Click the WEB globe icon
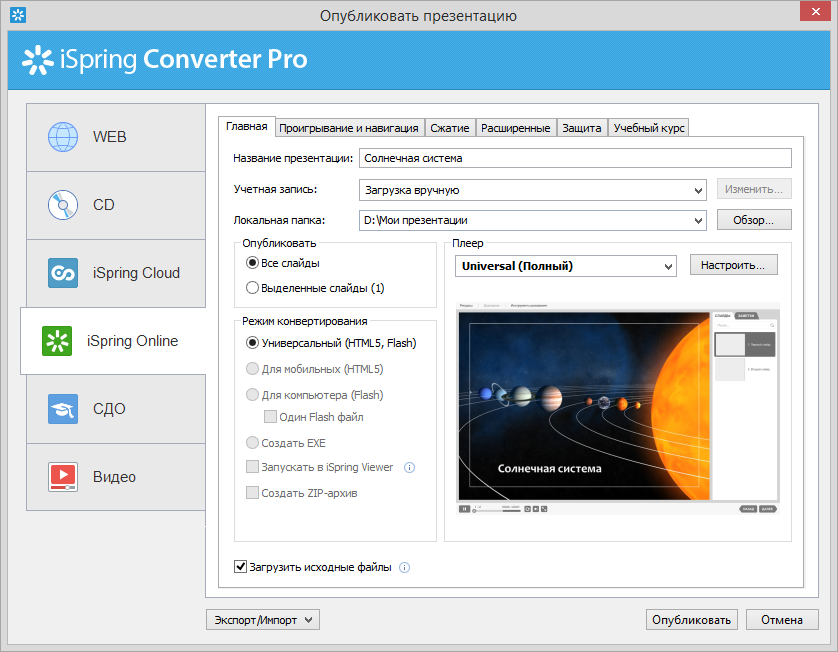 [63, 137]
